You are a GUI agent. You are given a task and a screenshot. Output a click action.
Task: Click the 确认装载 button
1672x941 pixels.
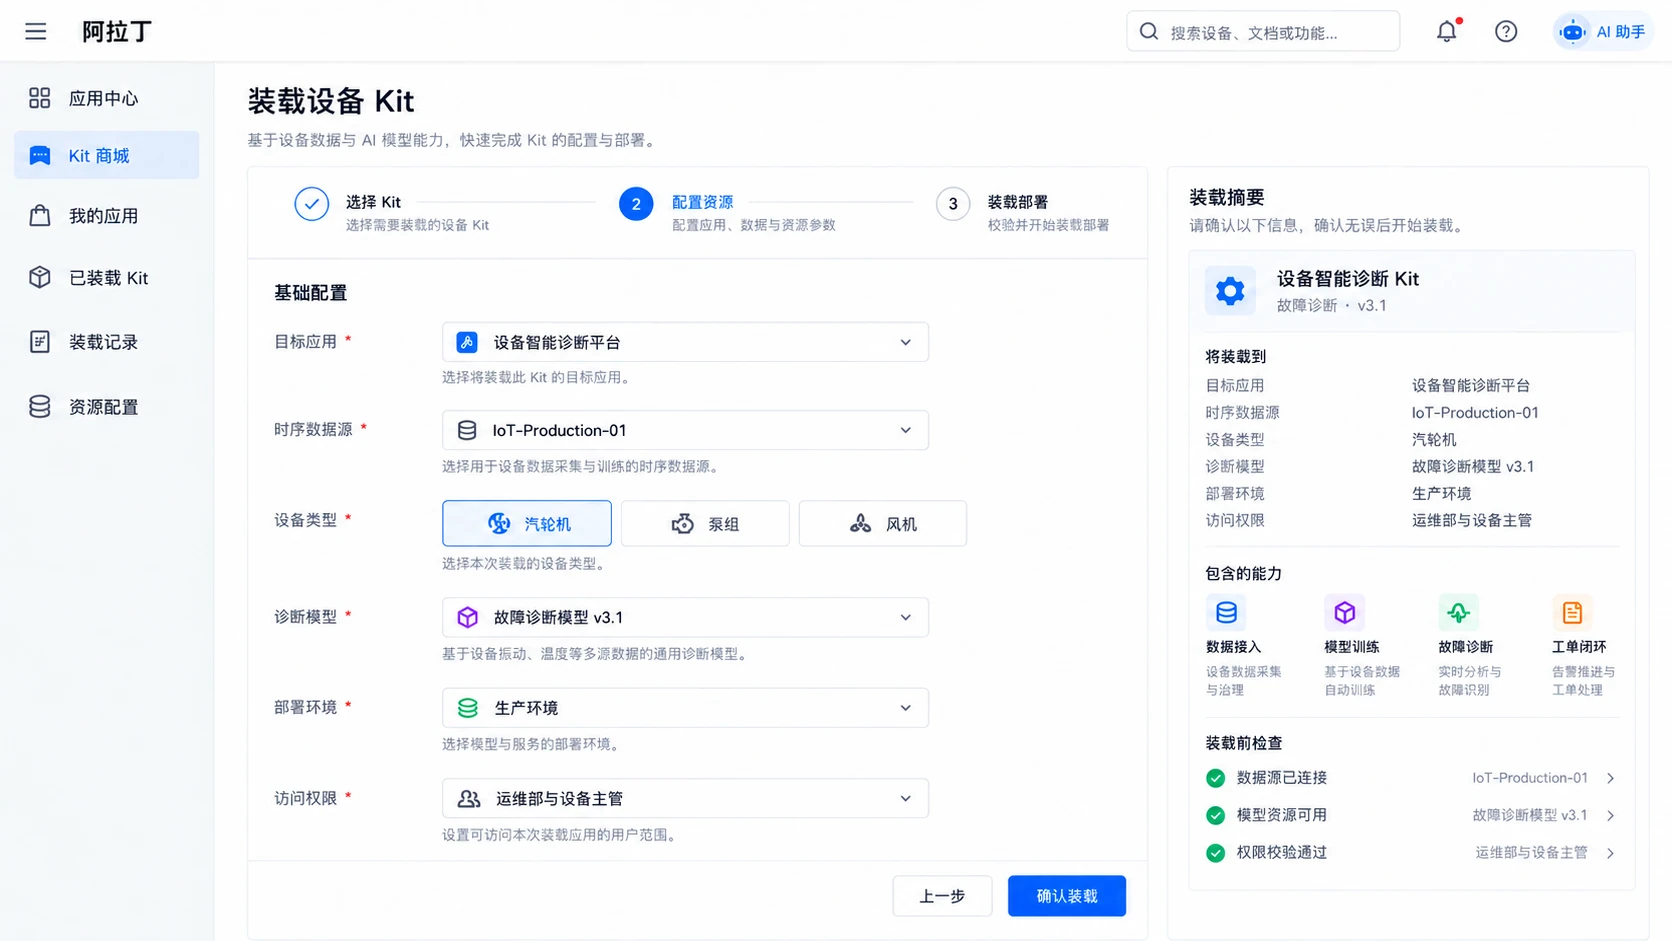pyautogui.click(x=1067, y=896)
